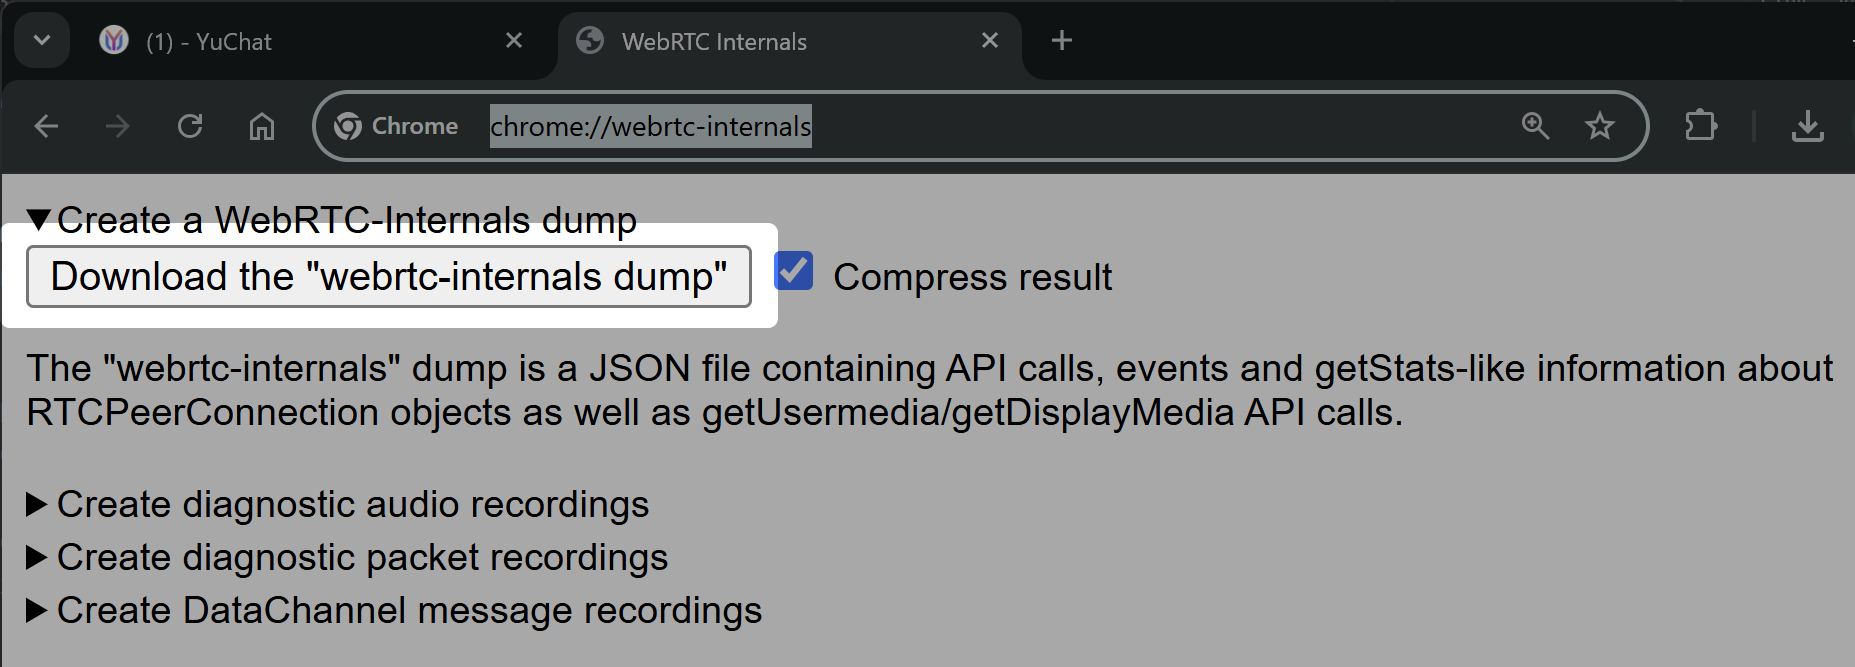Download the webrtc-internals dump

pos(390,276)
